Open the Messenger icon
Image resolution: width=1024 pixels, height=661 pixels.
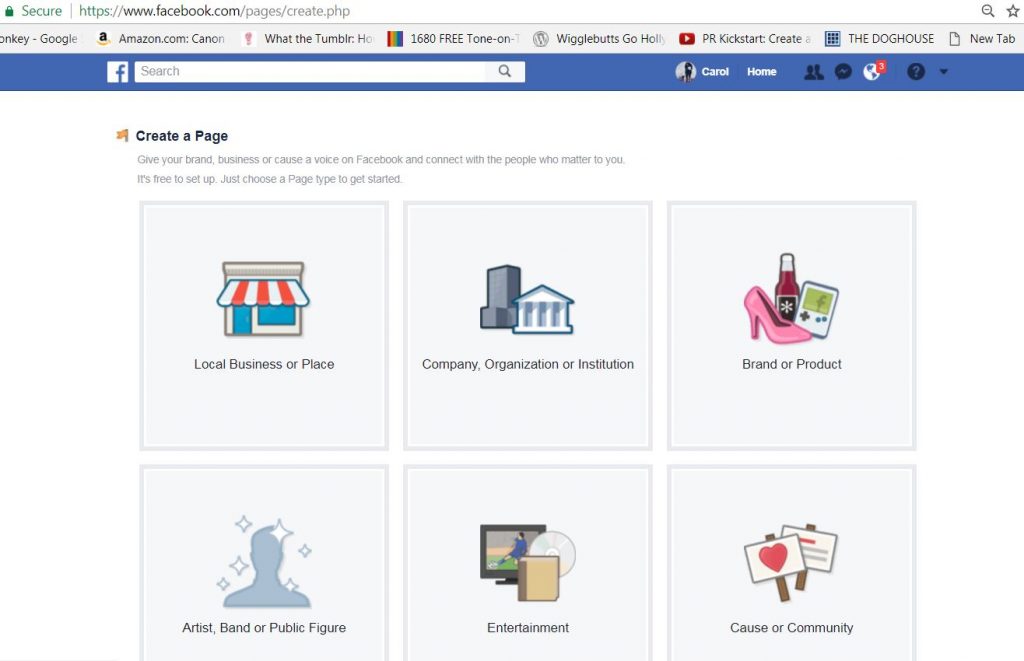(843, 72)
